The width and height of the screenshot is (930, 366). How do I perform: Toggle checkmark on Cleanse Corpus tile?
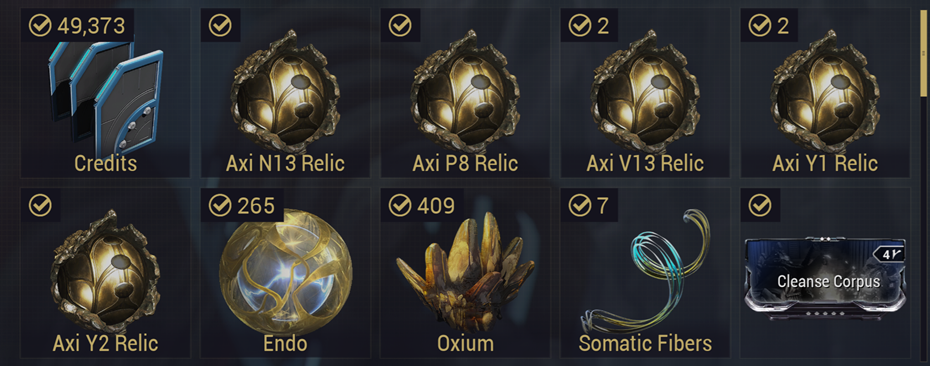pos(760,205)
